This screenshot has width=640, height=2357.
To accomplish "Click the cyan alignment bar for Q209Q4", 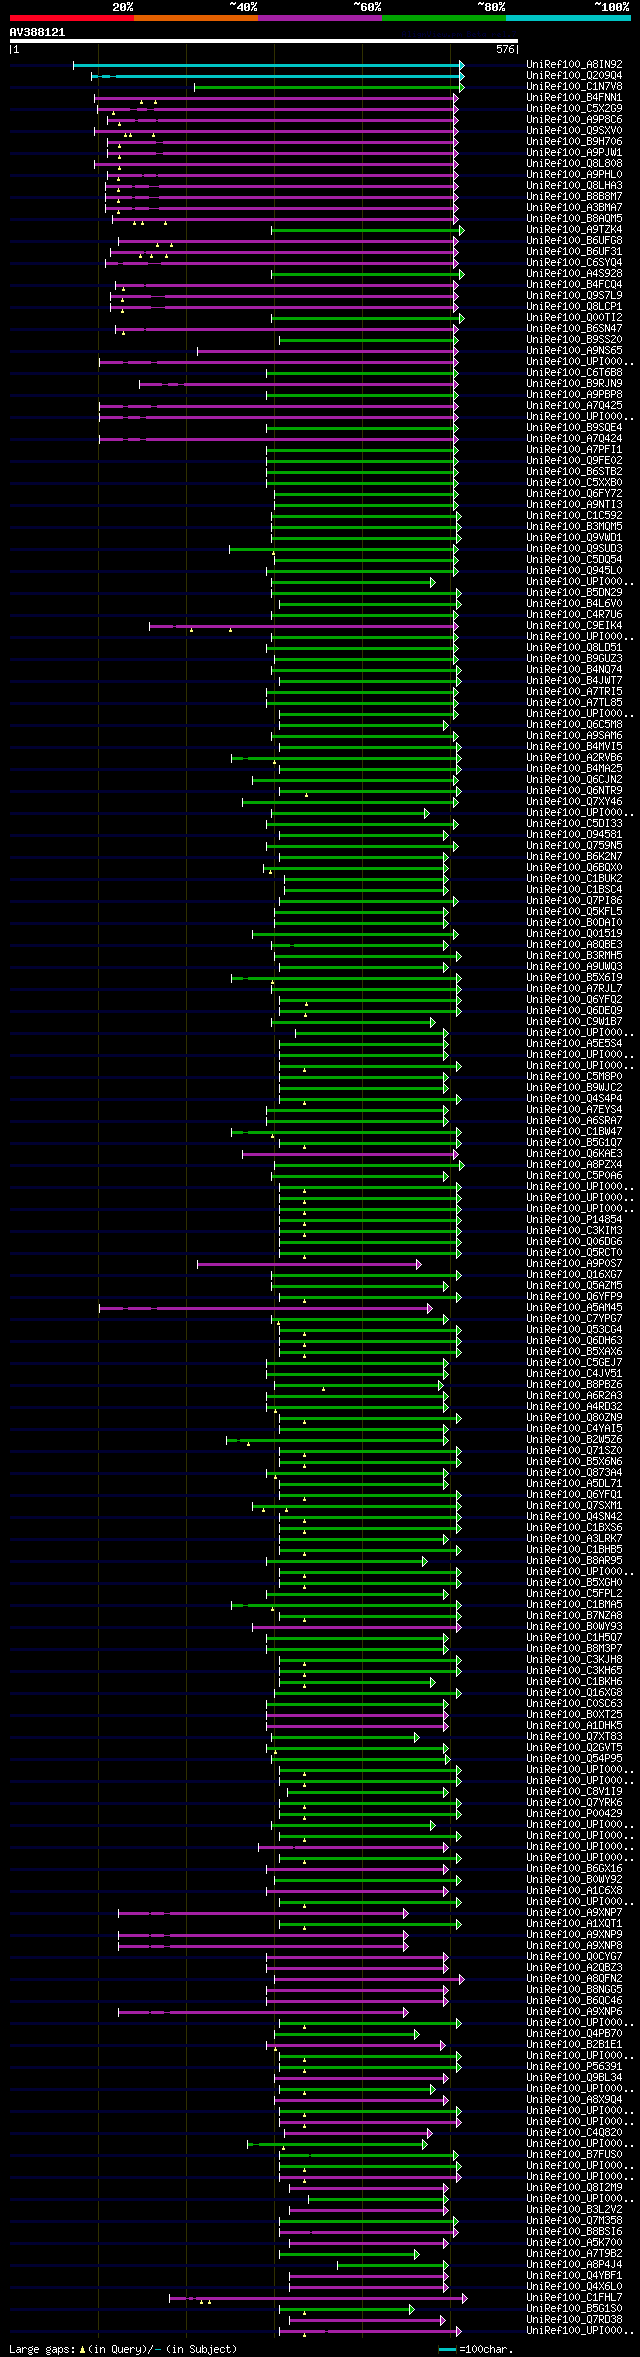I will tap(277, 76).
